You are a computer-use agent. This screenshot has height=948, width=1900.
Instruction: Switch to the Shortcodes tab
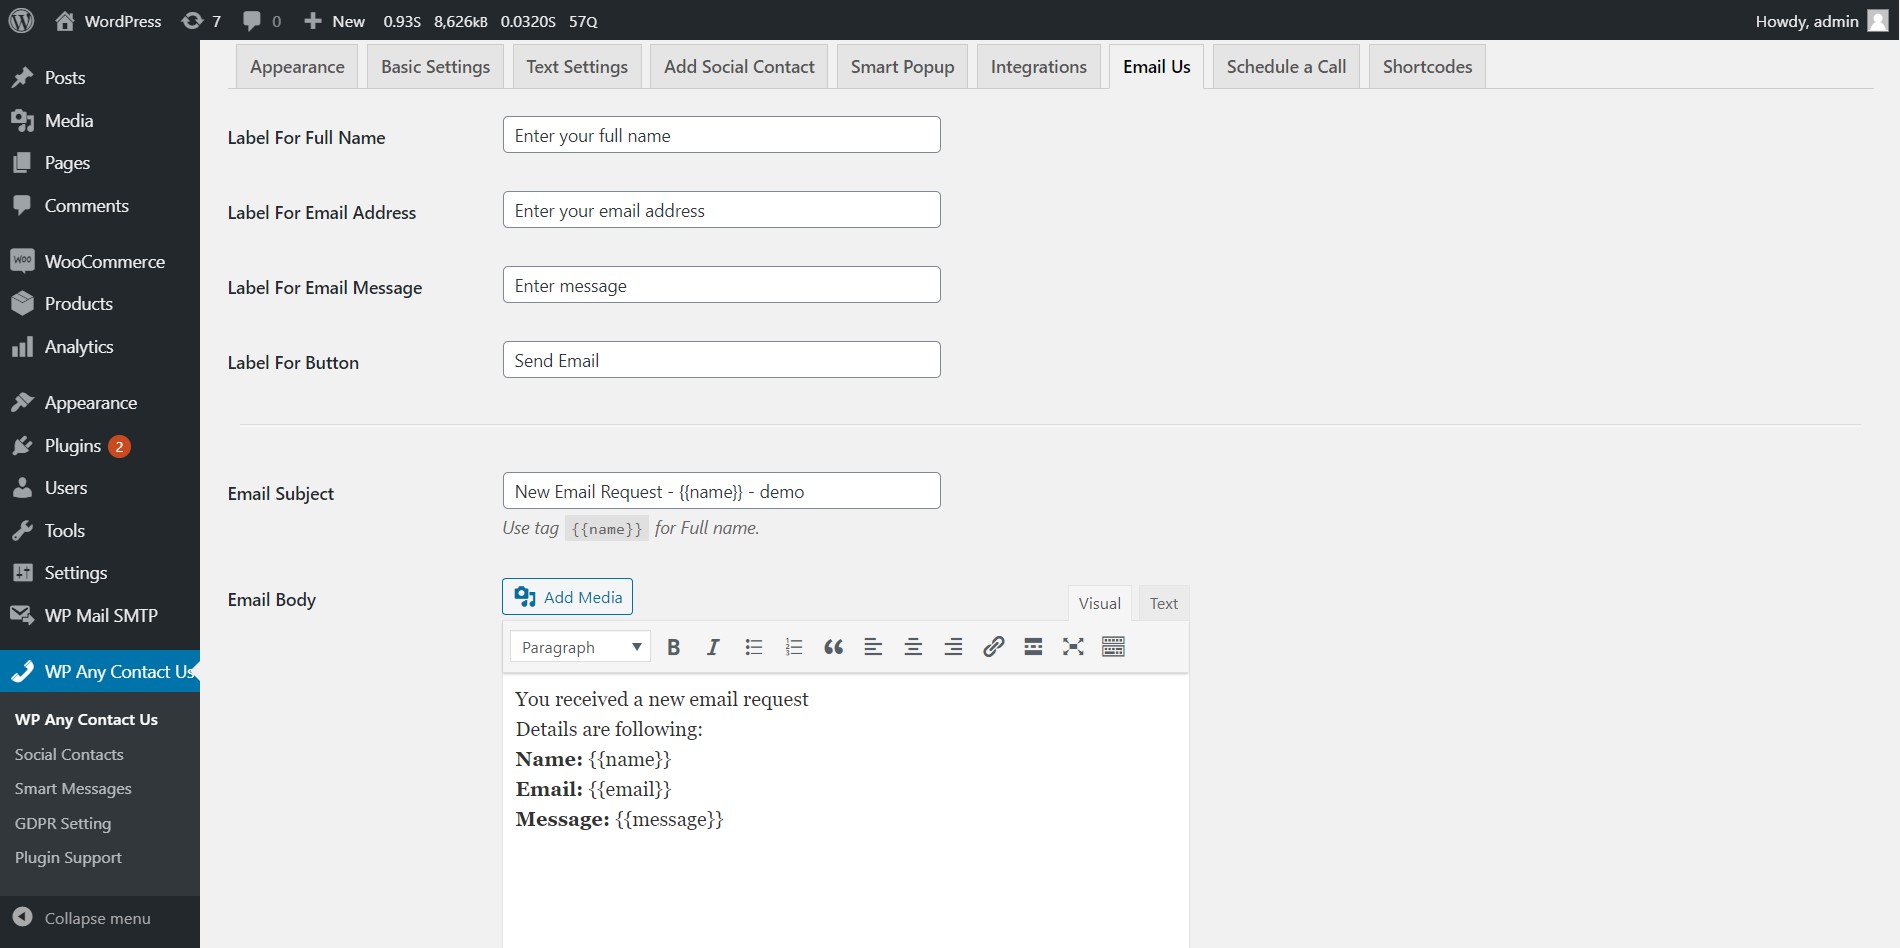[1427, 67]
